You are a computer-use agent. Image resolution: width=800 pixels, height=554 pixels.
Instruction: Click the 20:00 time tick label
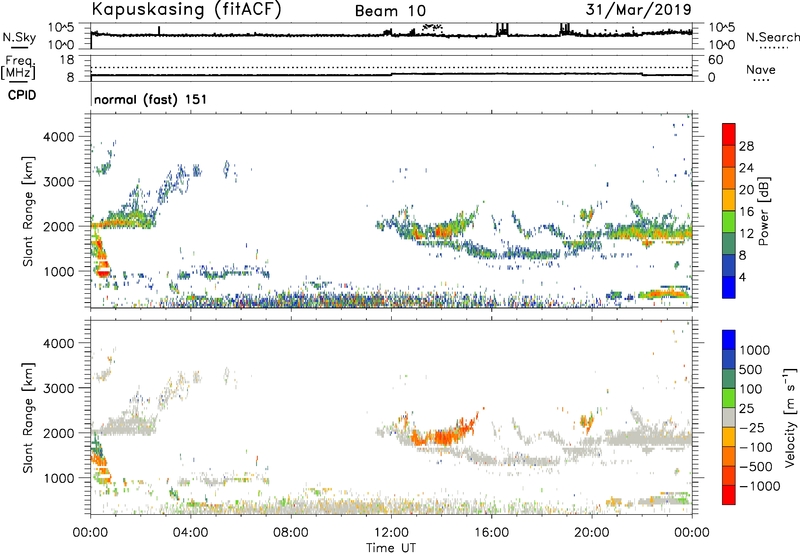point(591,533)
